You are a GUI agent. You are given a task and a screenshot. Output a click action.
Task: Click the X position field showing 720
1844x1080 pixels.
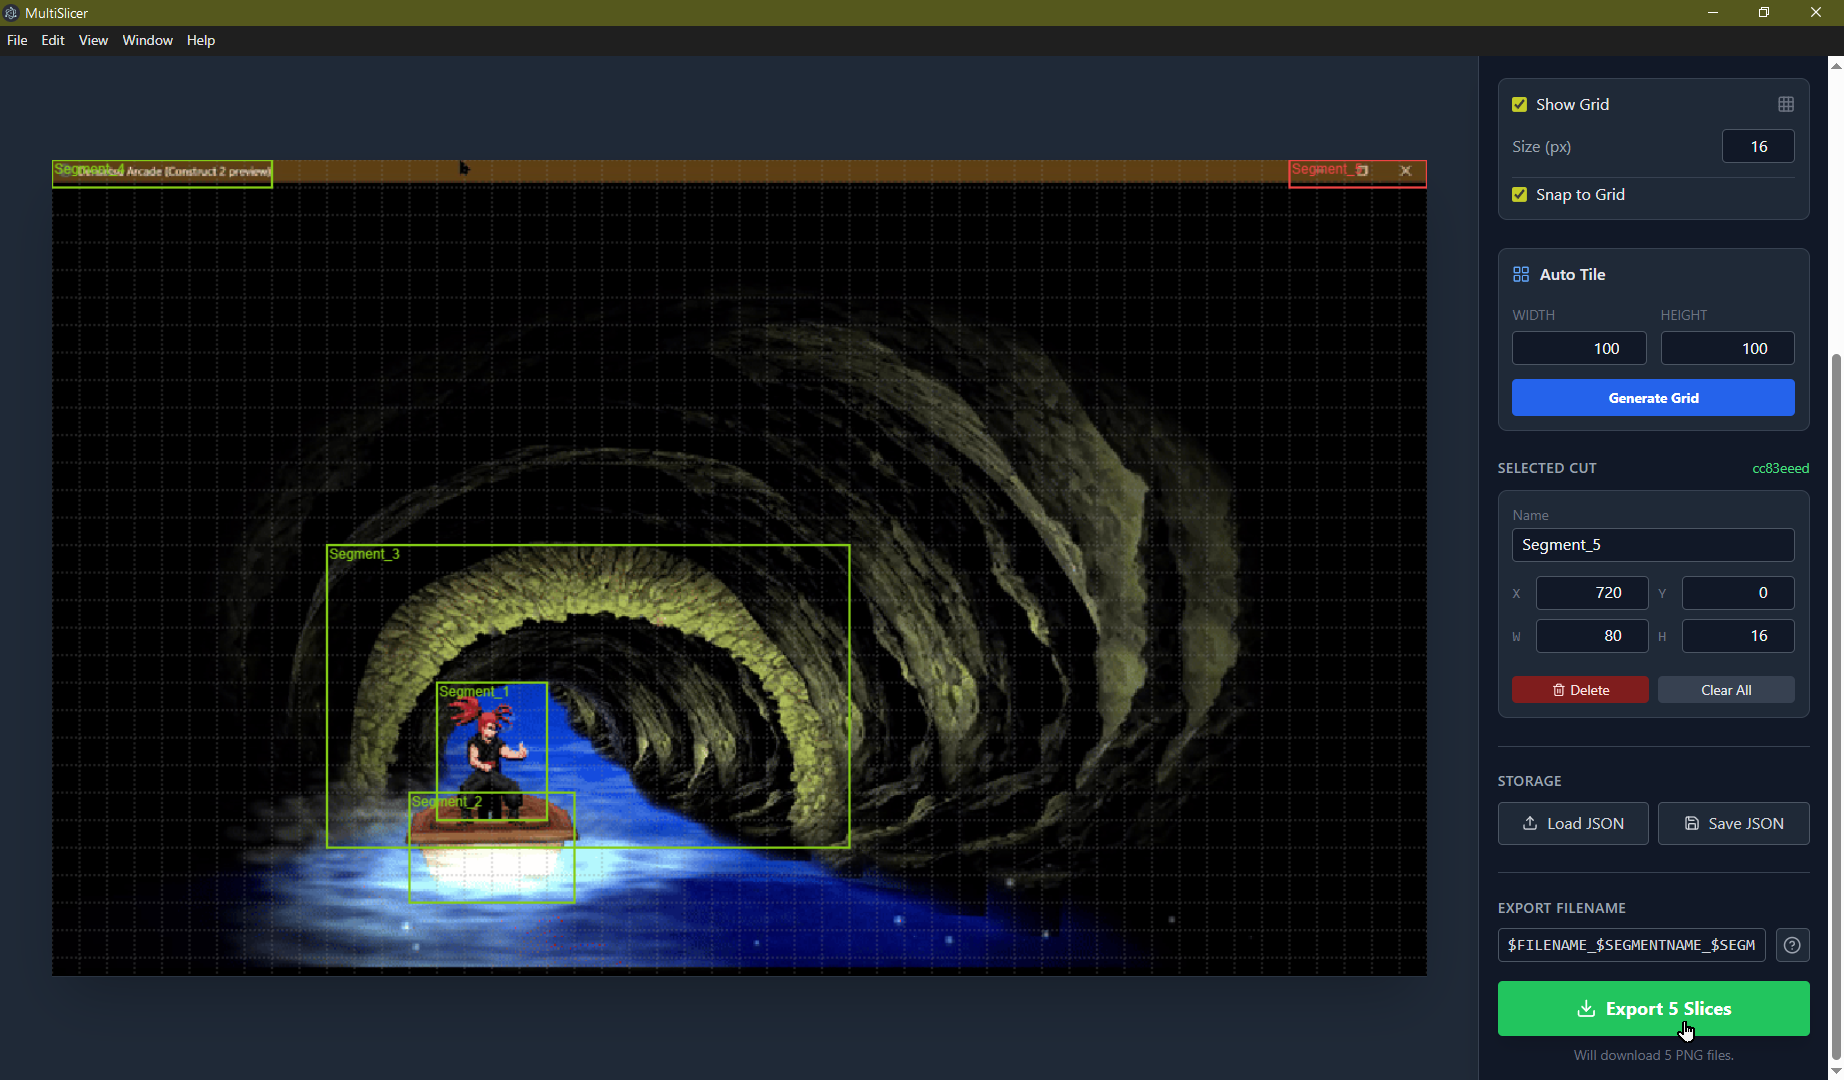coord(1592,593)
